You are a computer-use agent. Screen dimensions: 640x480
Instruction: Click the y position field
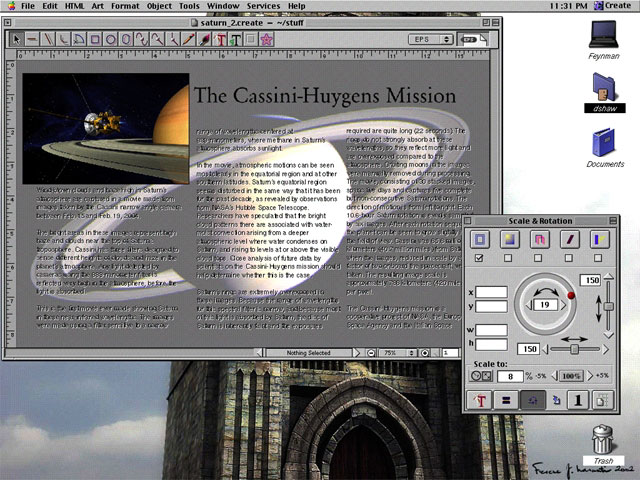click(x=491, y=306)
